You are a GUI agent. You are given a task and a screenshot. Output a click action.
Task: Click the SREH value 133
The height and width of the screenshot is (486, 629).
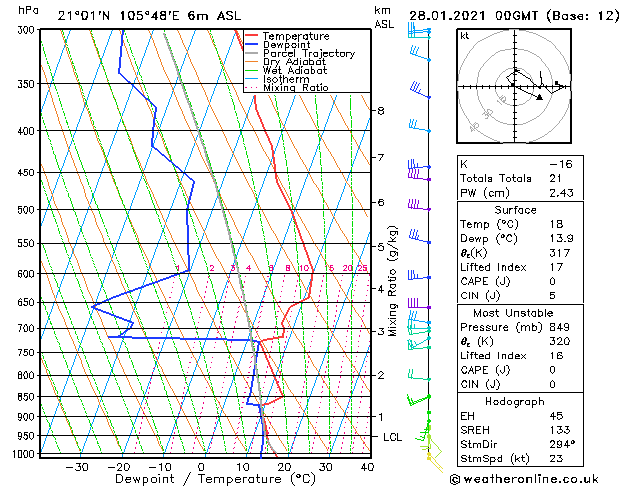[560, 430]
